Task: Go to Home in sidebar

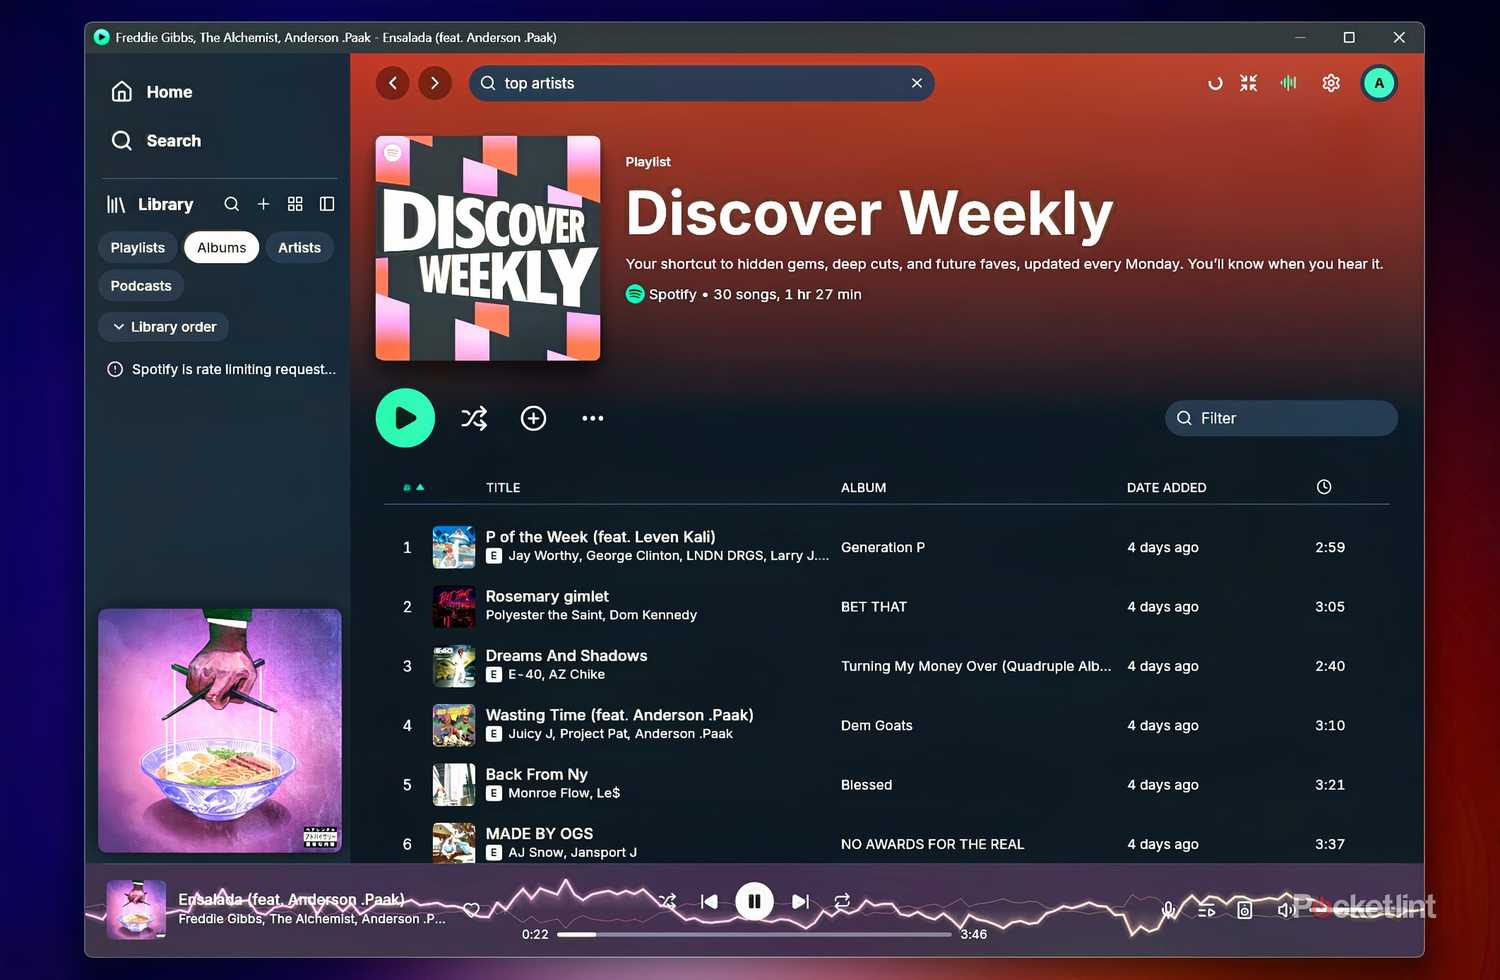Action: coord(152,92)
